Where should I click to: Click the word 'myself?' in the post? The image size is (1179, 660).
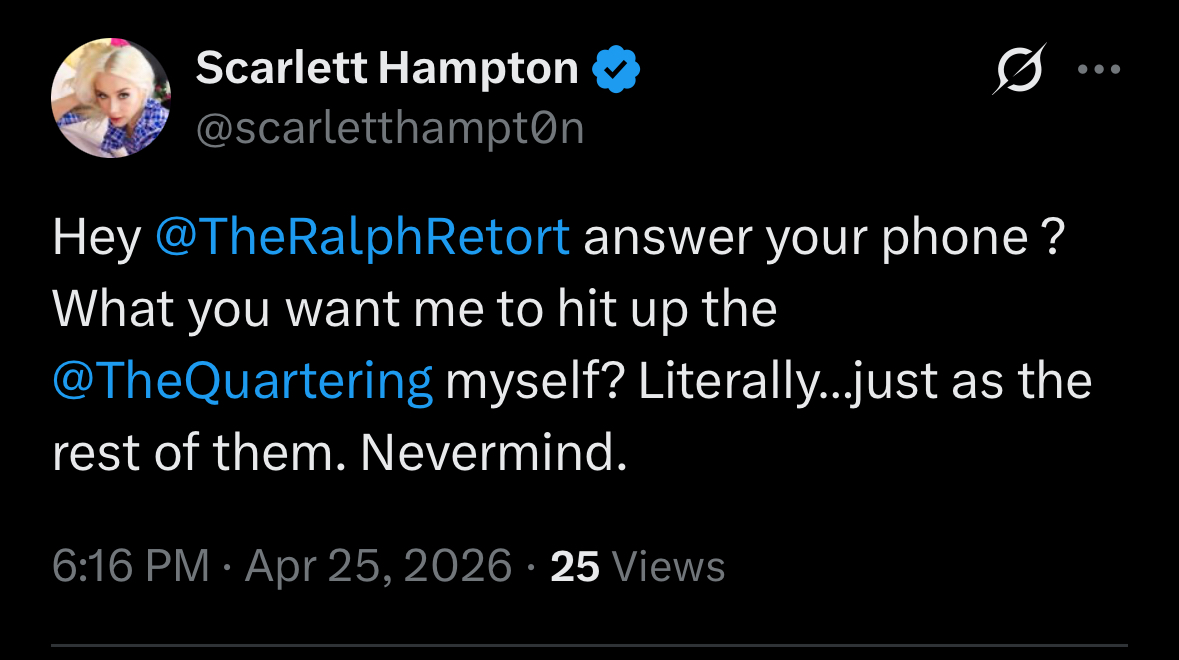(535, 380)
